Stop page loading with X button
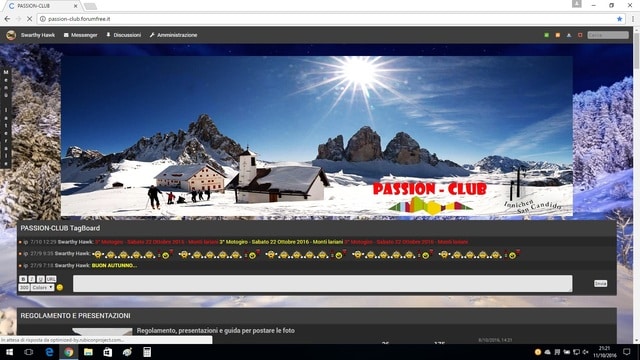 pos(29,19)
